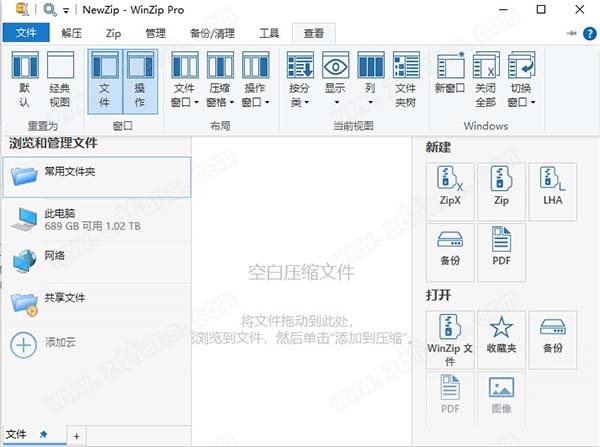Toggle the 文件夹树 view
600x447 pixels.
406,80
